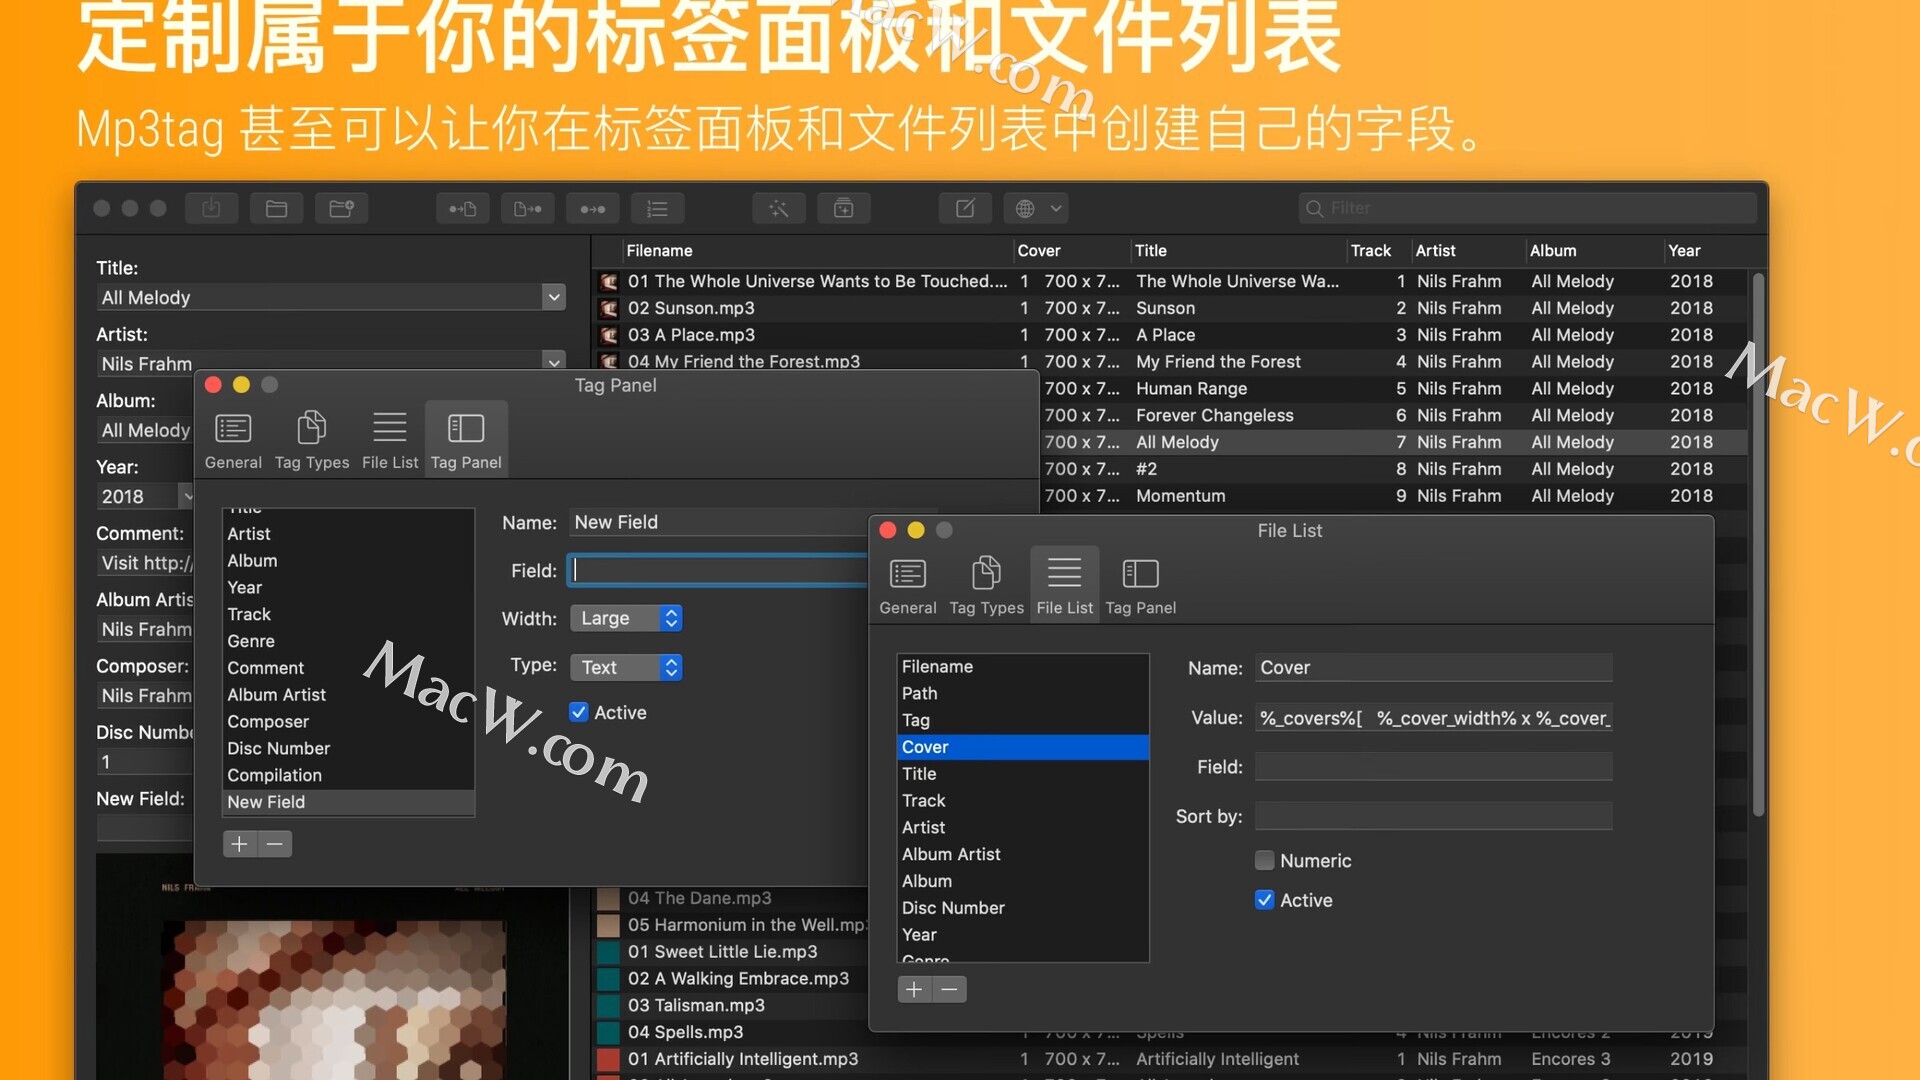Switch to Tag Types tab in File List window
This screenshot has height=1080, width=1920.
pos(986,585)
